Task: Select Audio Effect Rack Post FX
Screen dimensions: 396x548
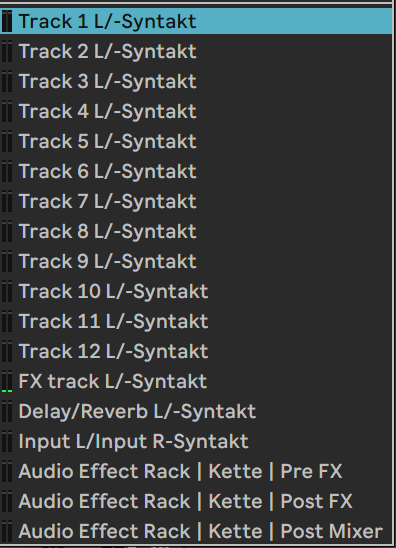Action: click(x=196, y=502)
